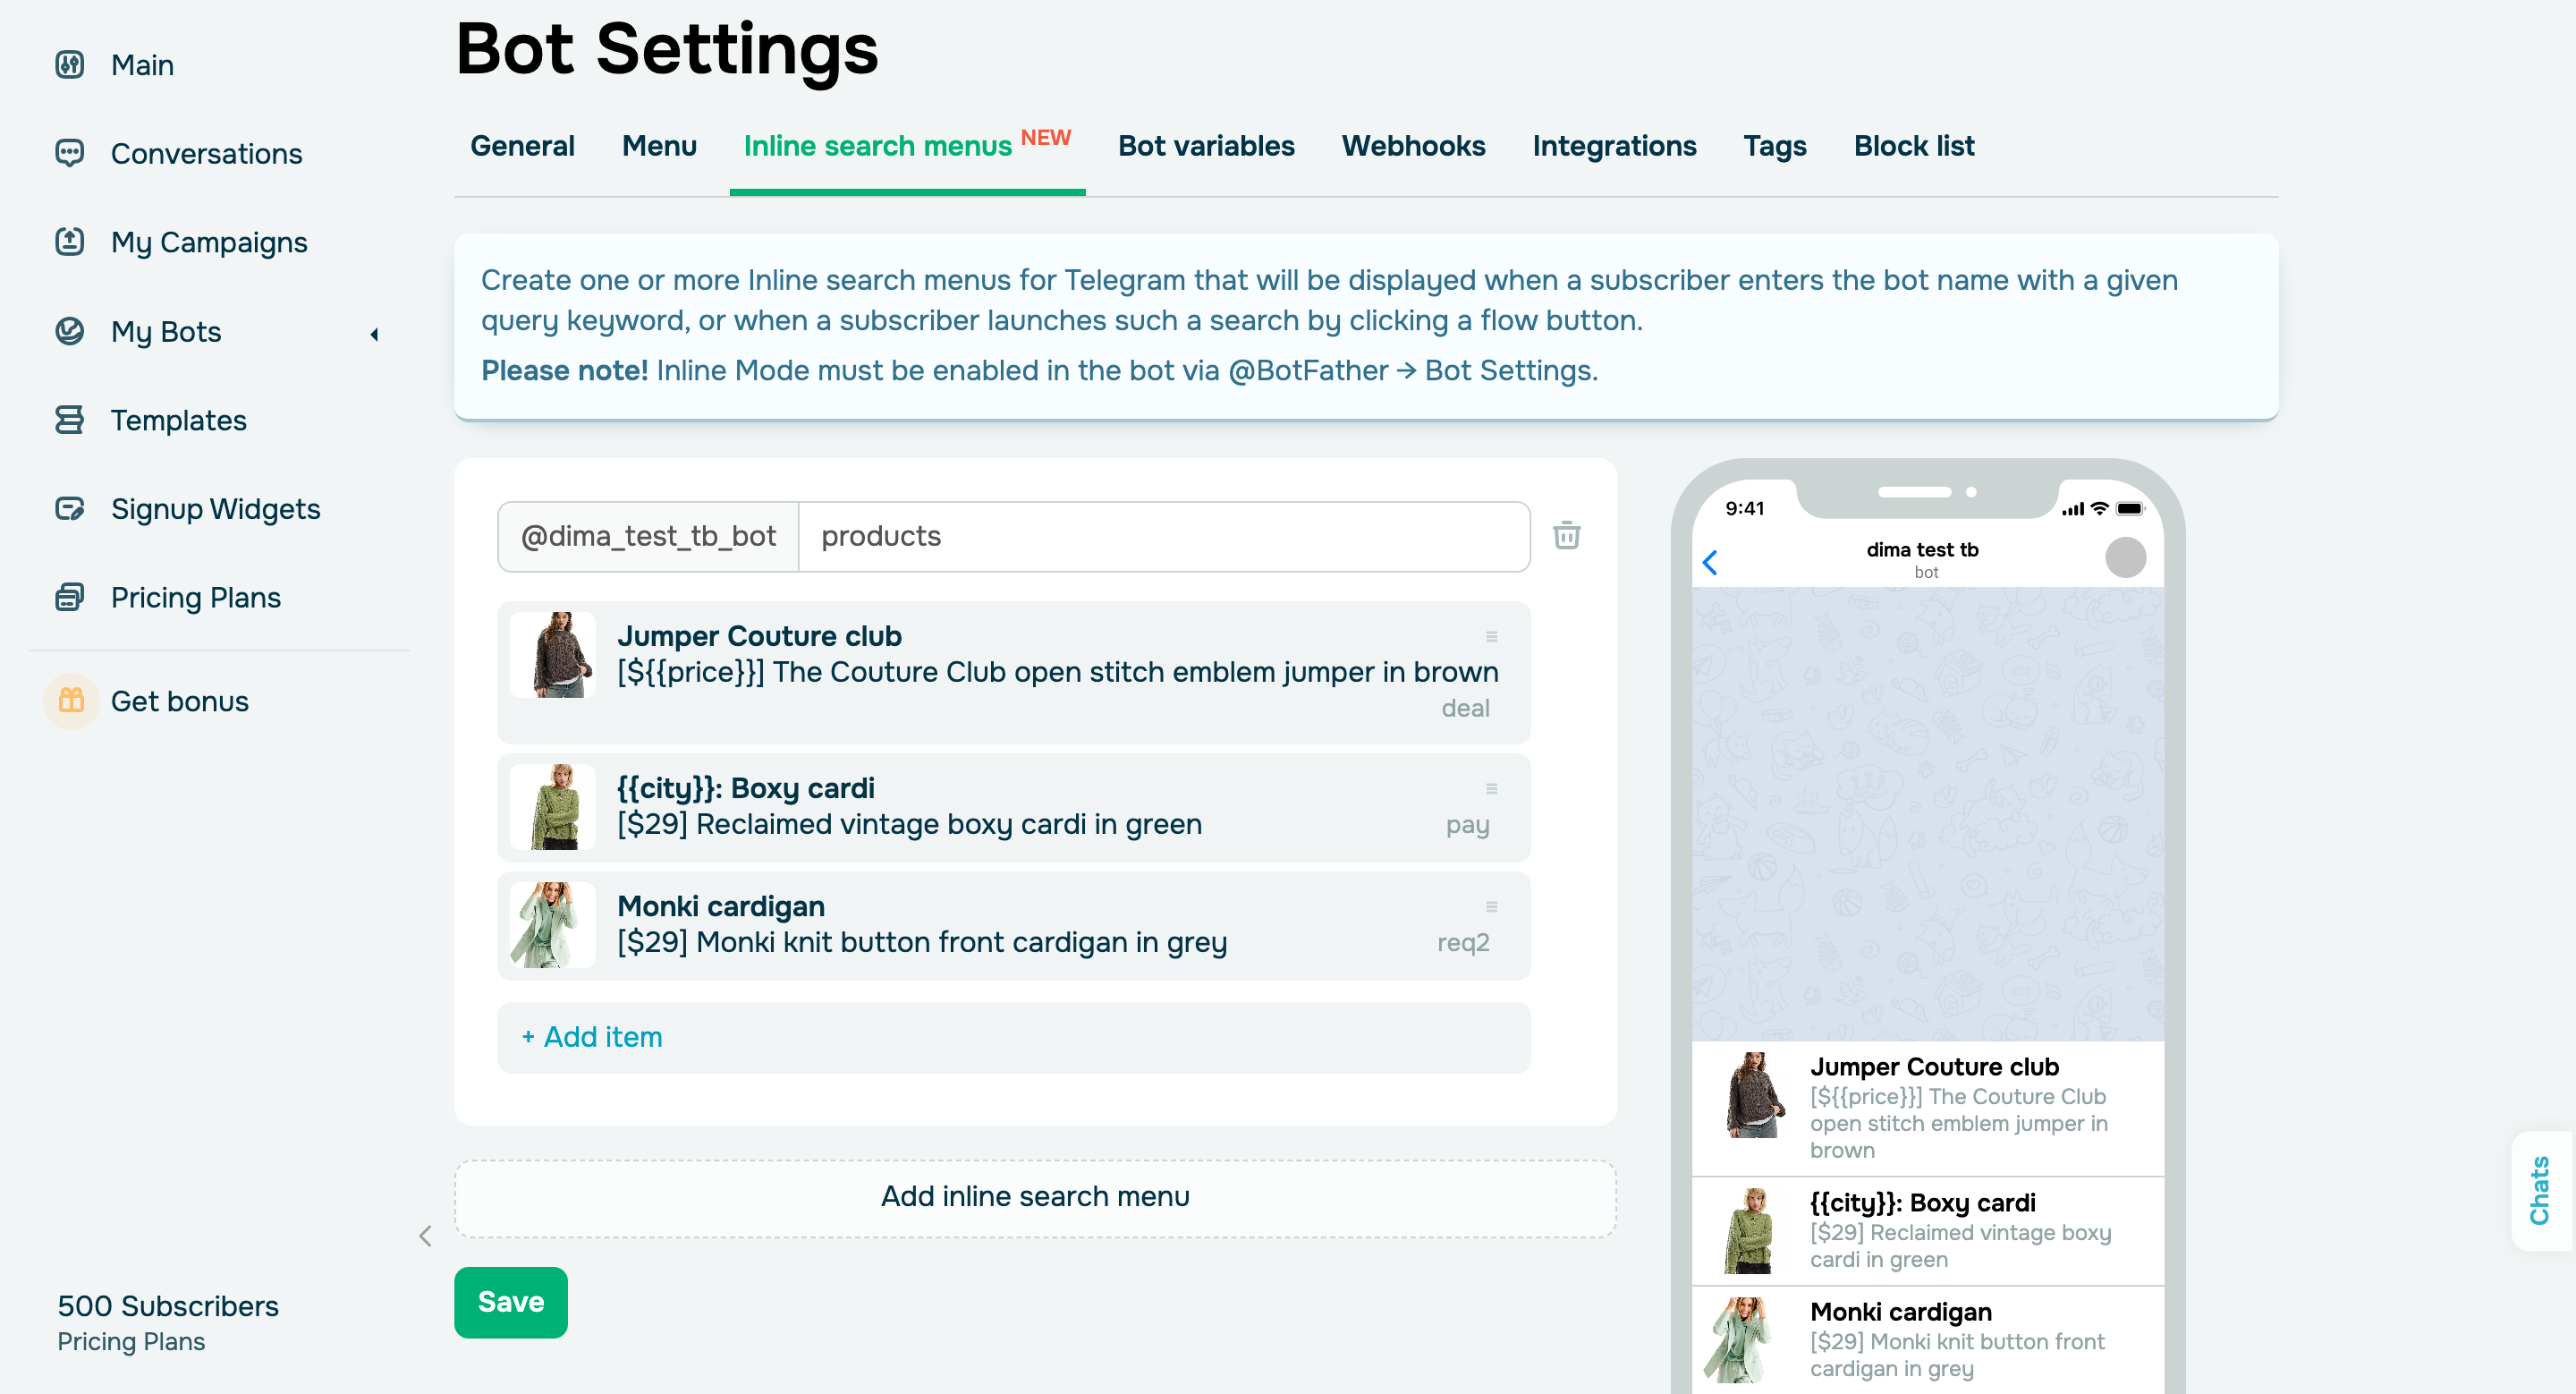Screen dimensions: 2576x1394
Task: Collapse the My Bots sidebar section
Action: pos(374,334)
